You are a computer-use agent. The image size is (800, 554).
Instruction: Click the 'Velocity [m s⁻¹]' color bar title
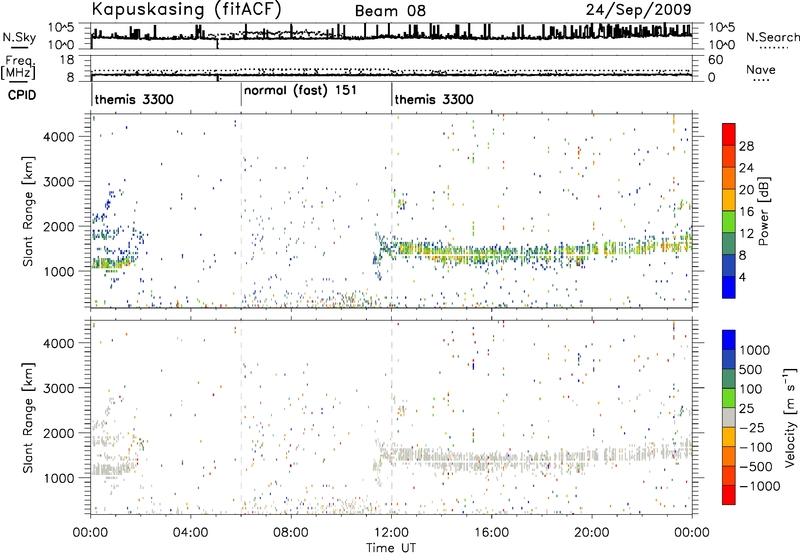[790, 417]
